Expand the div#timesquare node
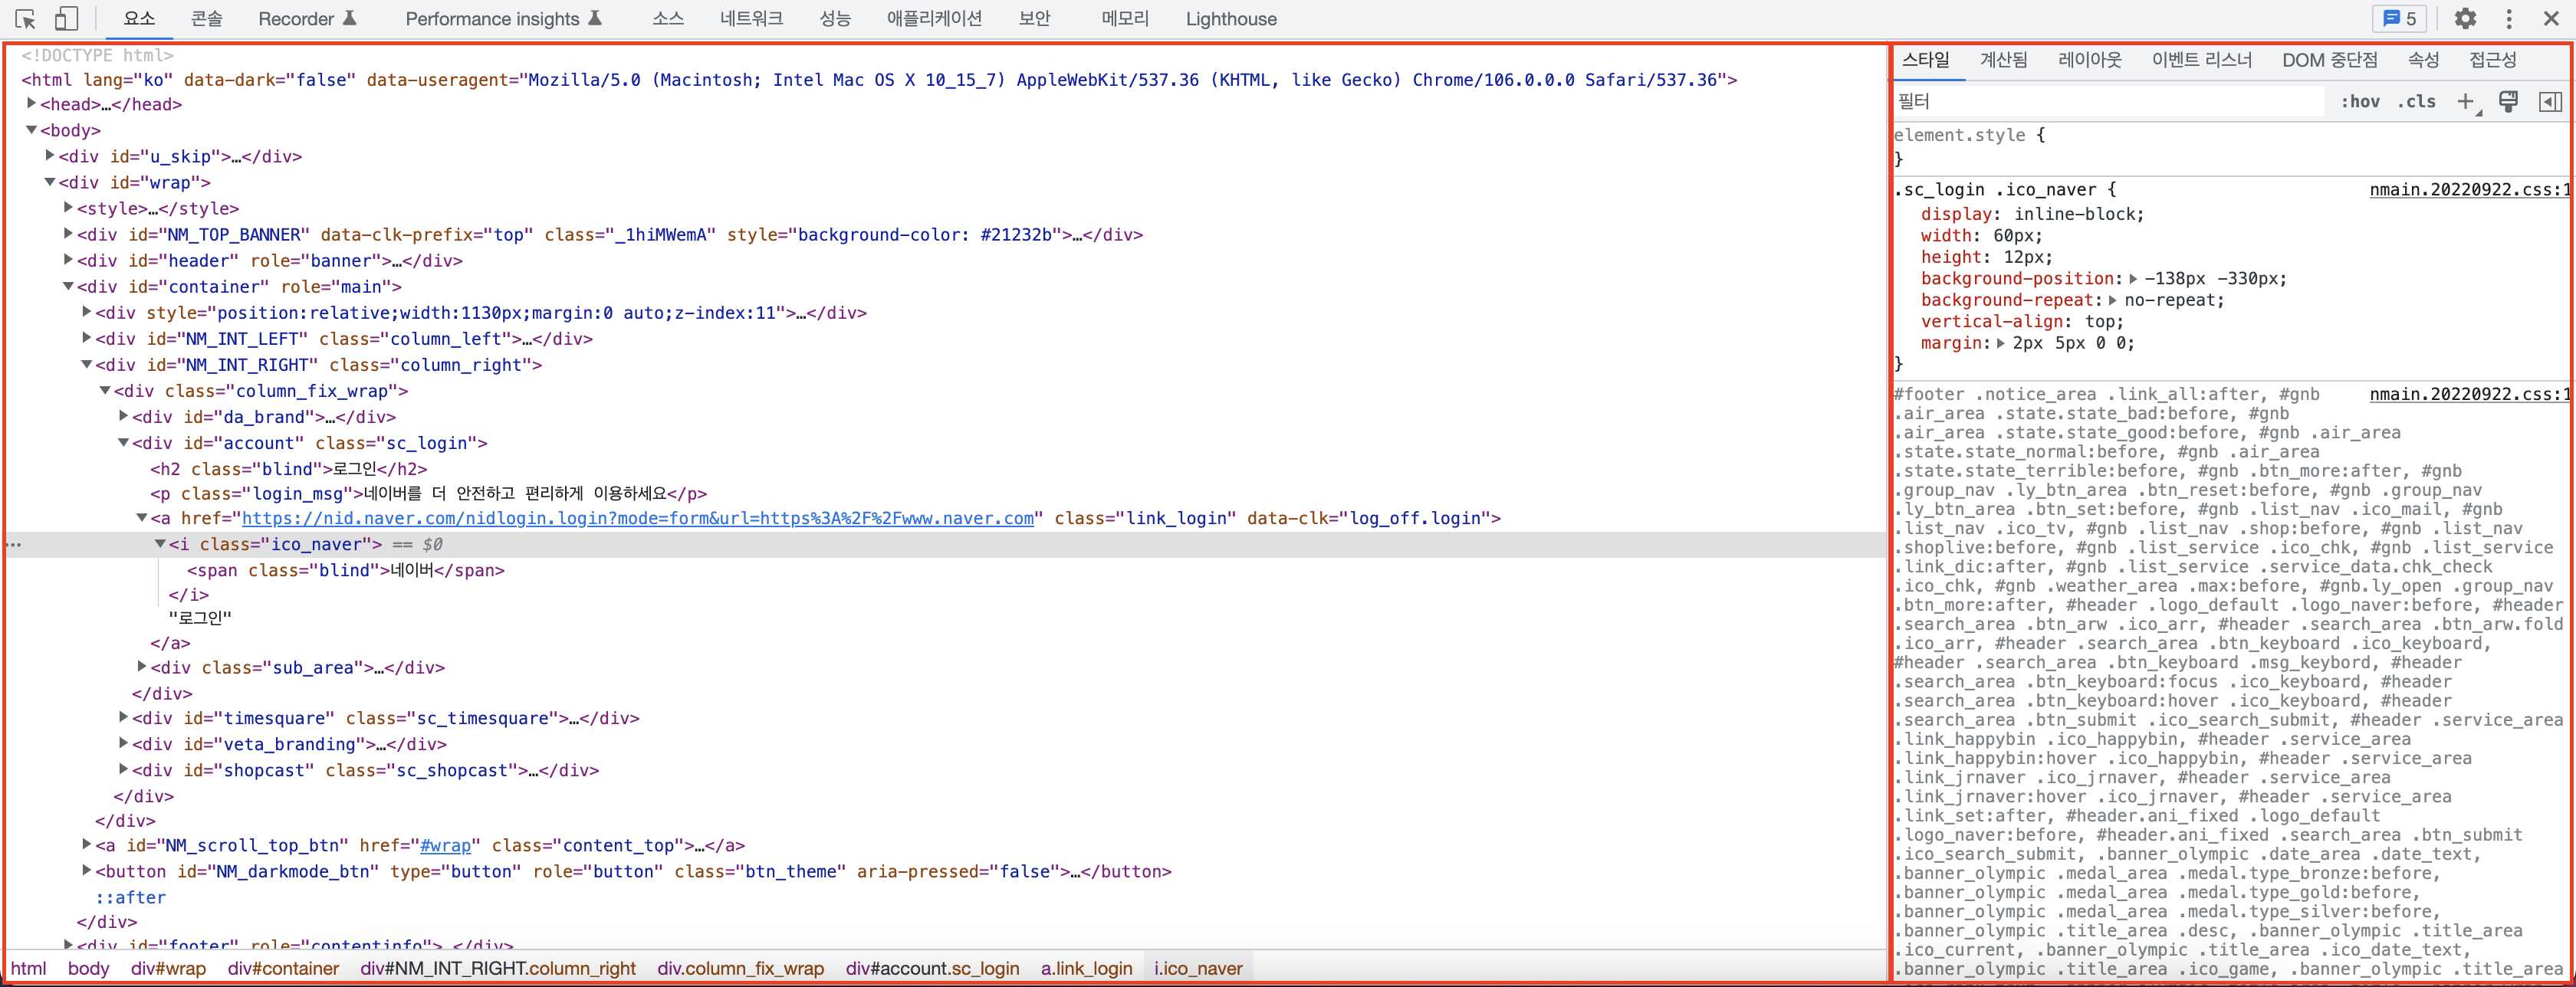This screenshot has height=987, width=2576. point(123,718)
